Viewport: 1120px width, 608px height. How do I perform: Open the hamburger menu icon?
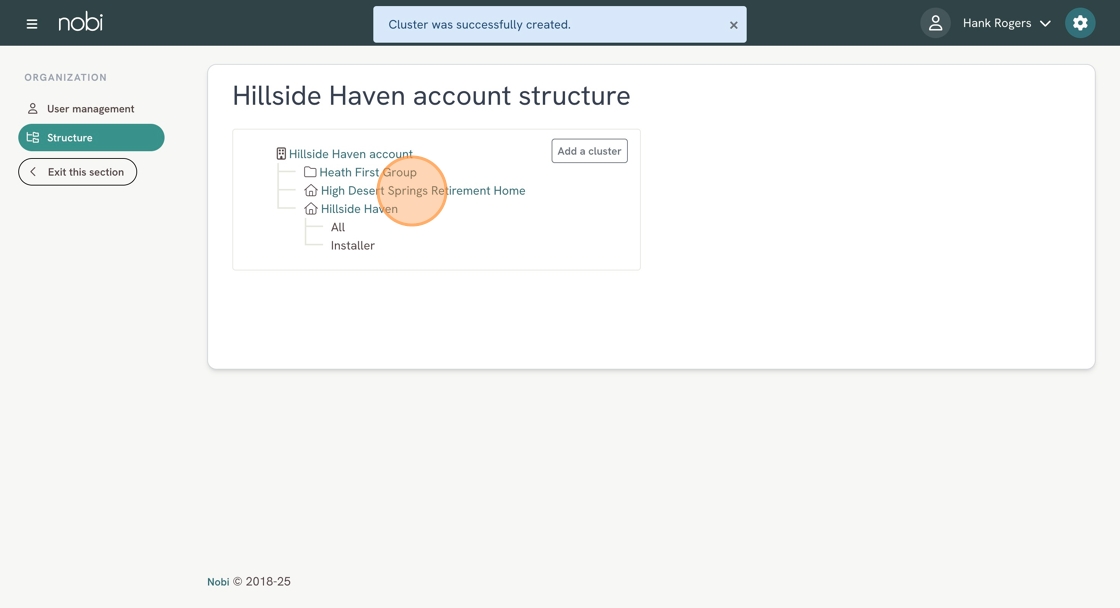(x=31, y=24)
